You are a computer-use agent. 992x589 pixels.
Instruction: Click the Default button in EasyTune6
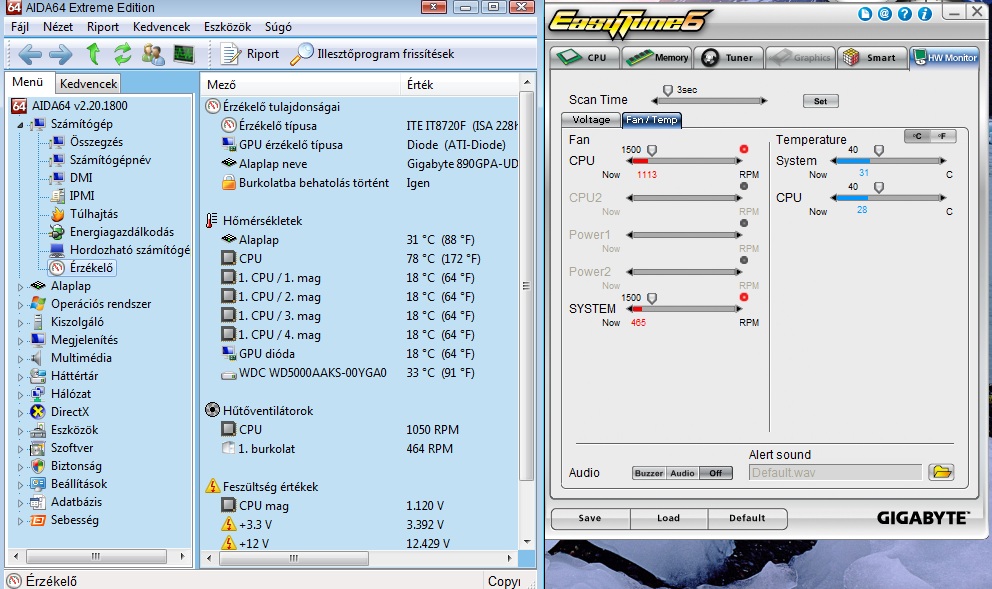pyautogui.click(x=747, y=518)
